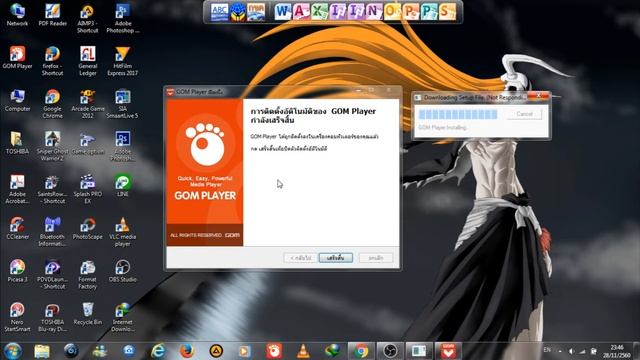The height and width of the screenshot is (360, 640).
Task: Select the VLC media player desktop icon
Action: click(122, 231)
